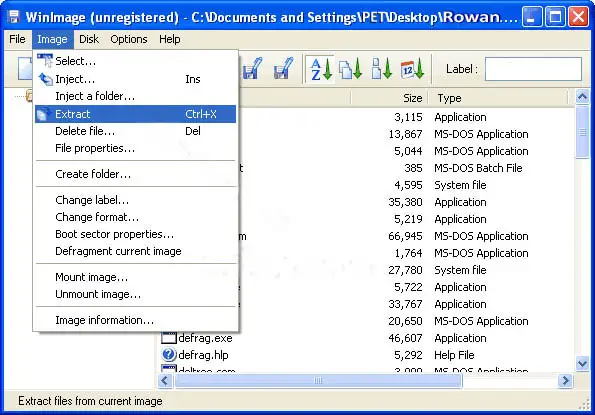
Task: Click the vertical scrollbar down arrow
Action: [x=582, y=363]
